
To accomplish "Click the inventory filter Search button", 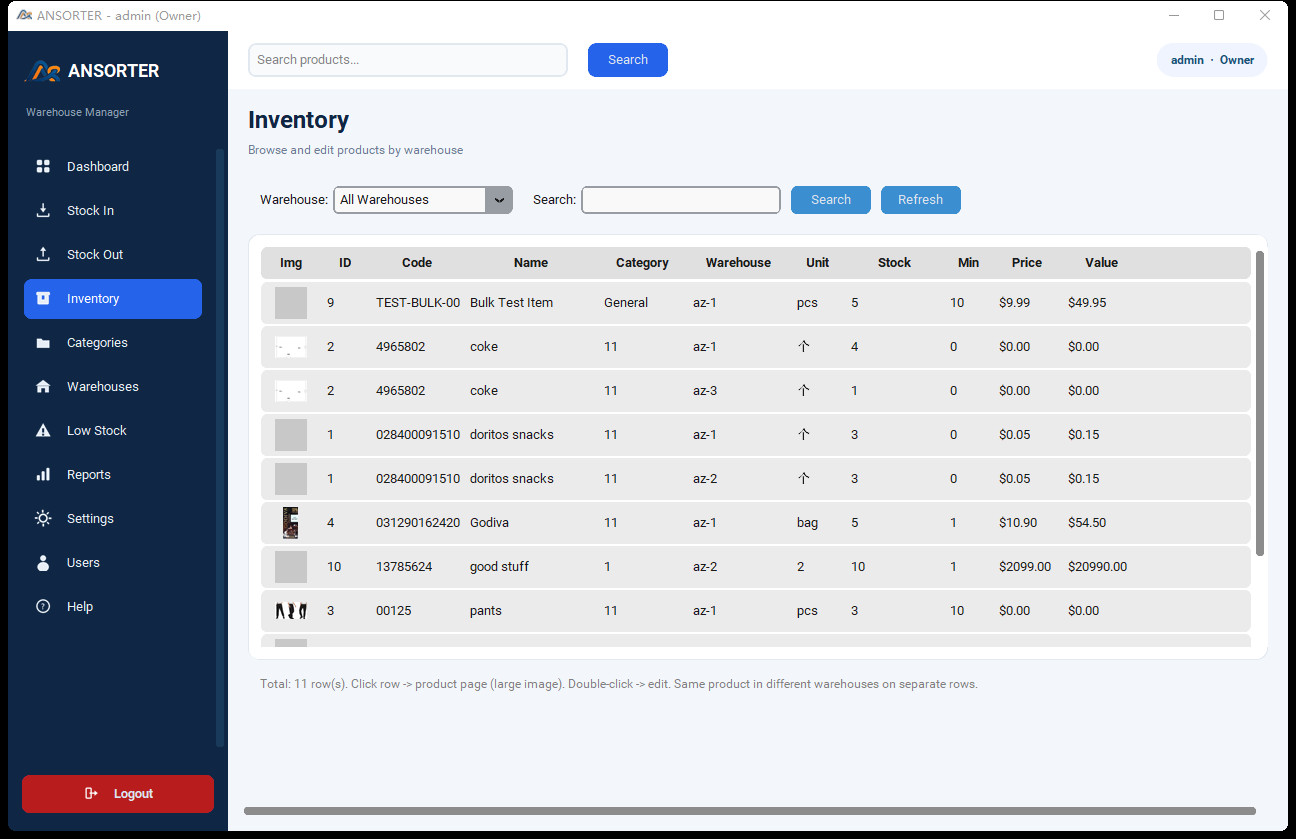I will (831, 199).
